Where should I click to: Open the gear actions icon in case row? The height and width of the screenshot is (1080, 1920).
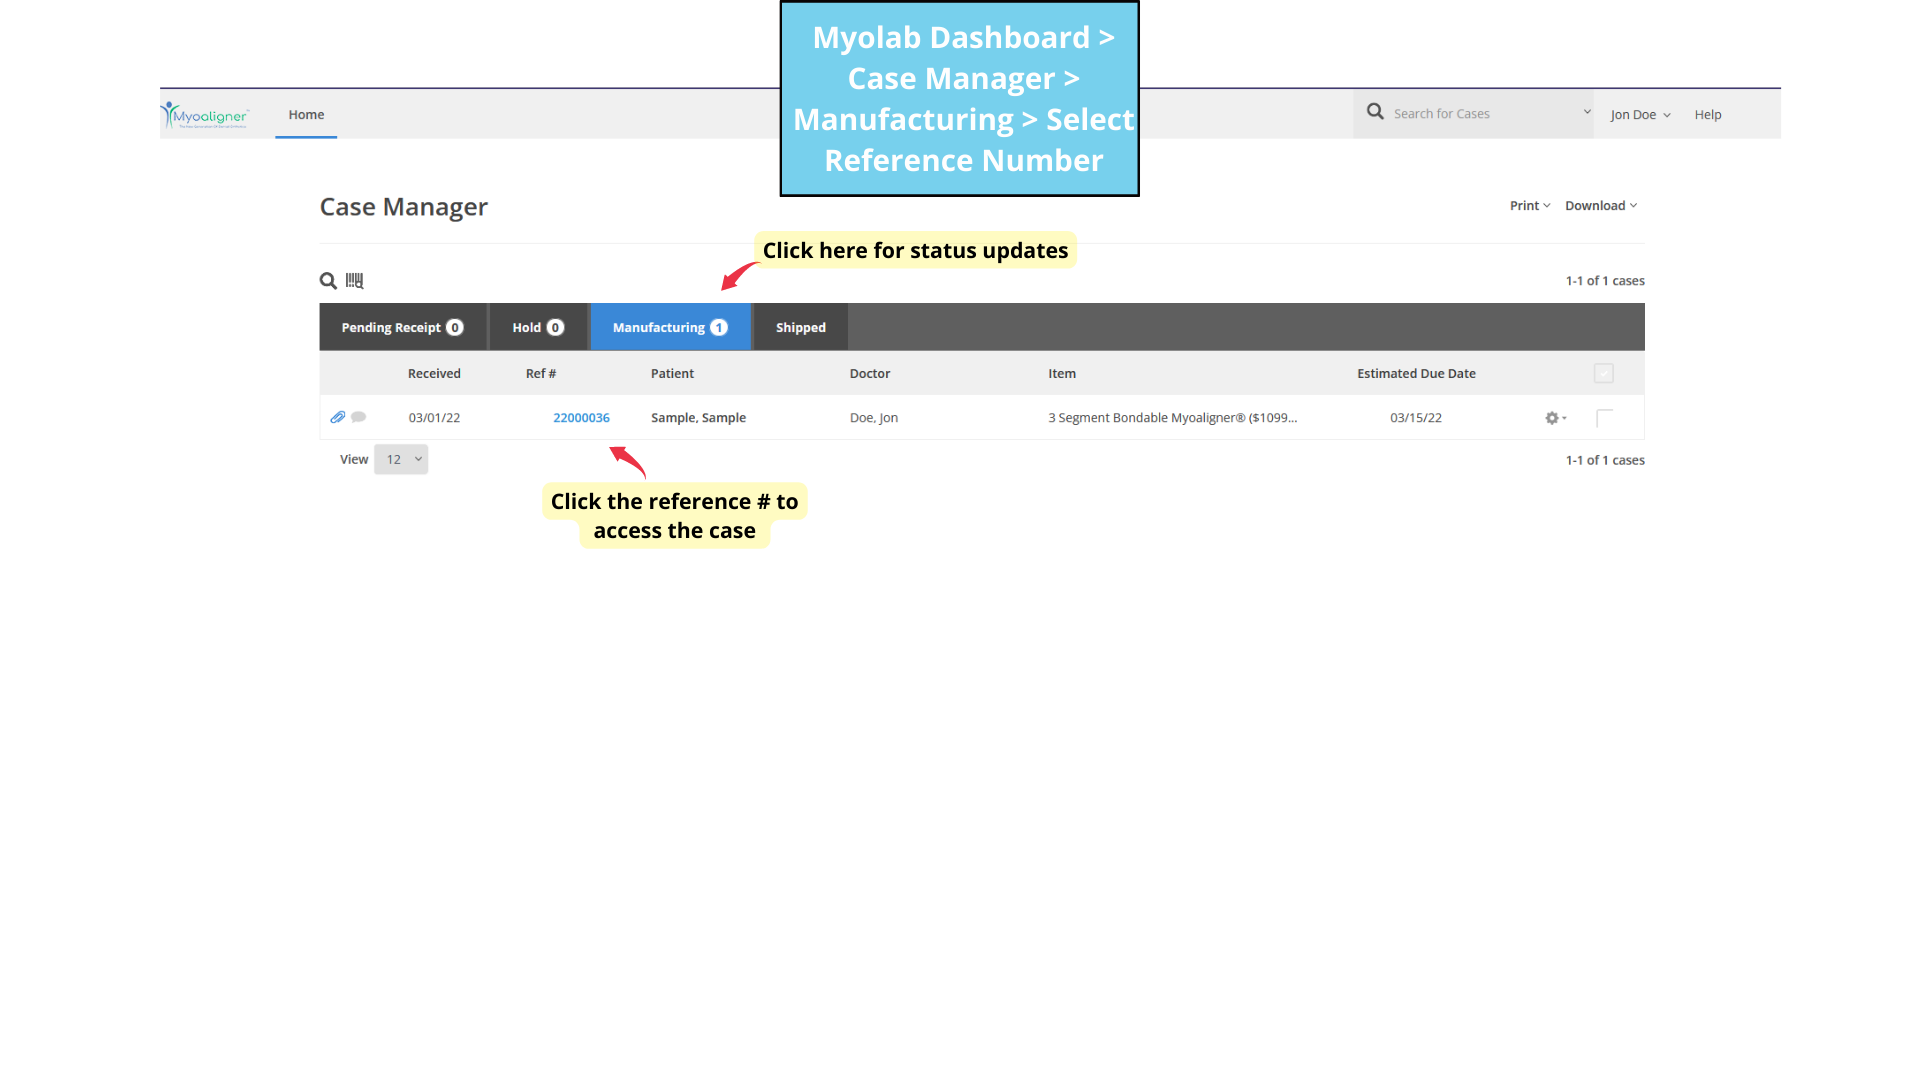(x=1554, y=418)
